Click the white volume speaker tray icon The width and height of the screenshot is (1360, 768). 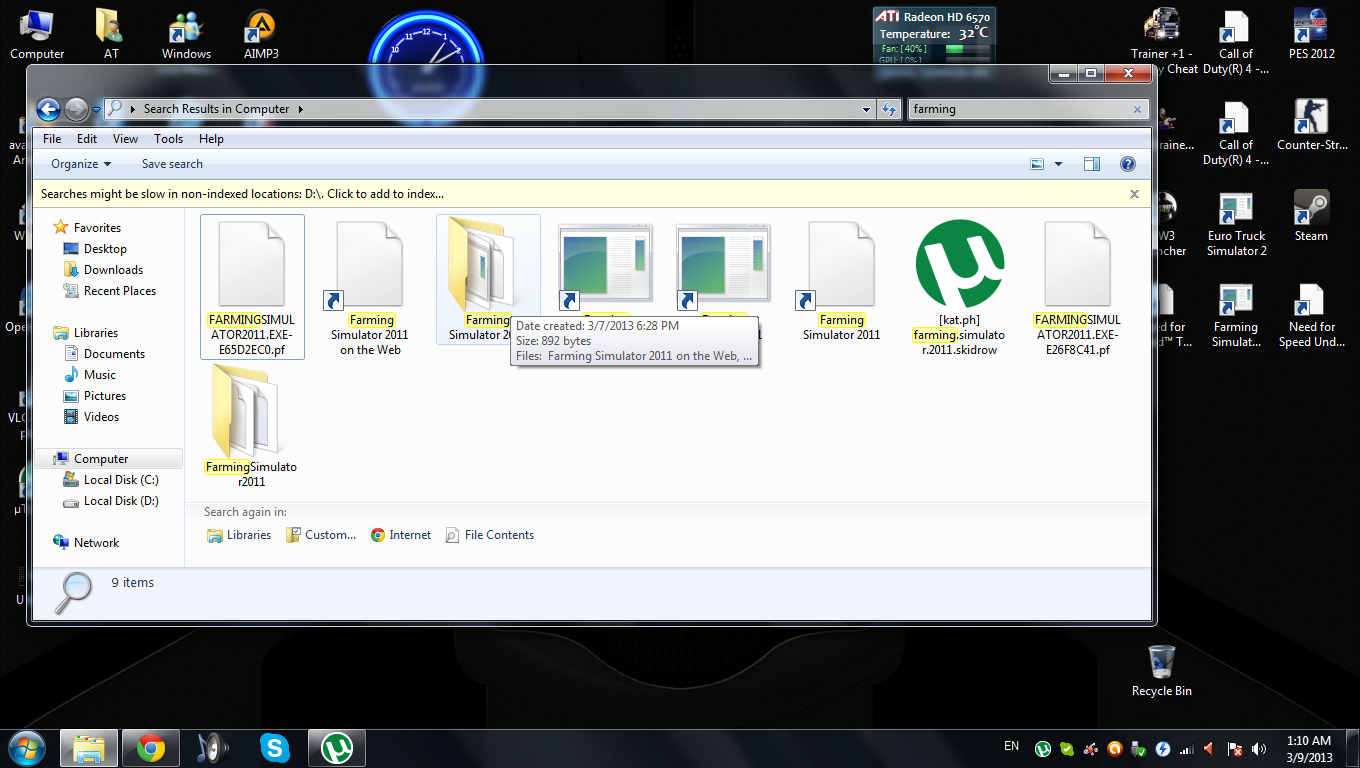pyautogui.click(x=1258, y=748)
